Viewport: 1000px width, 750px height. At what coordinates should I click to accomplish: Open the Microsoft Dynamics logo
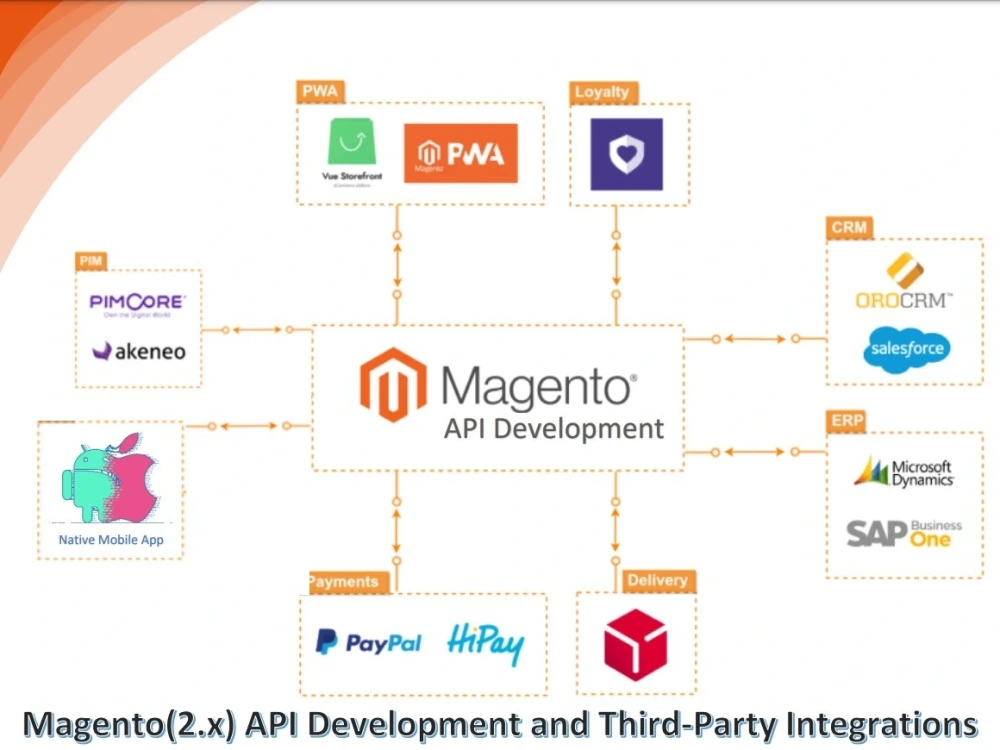903,470
